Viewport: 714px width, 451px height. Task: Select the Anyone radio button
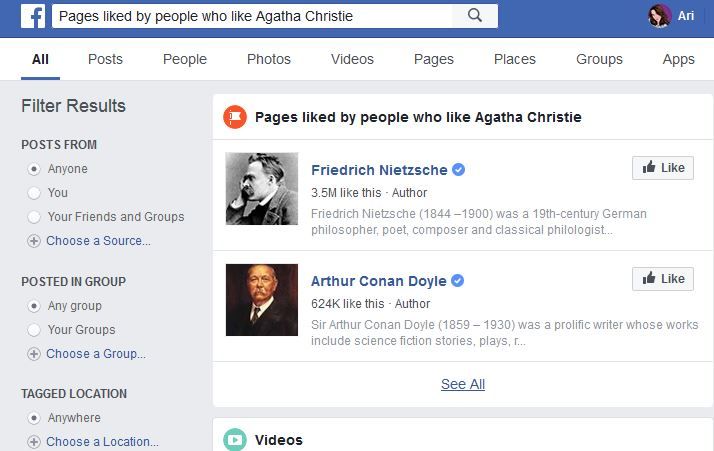click(x=34, y=169)
